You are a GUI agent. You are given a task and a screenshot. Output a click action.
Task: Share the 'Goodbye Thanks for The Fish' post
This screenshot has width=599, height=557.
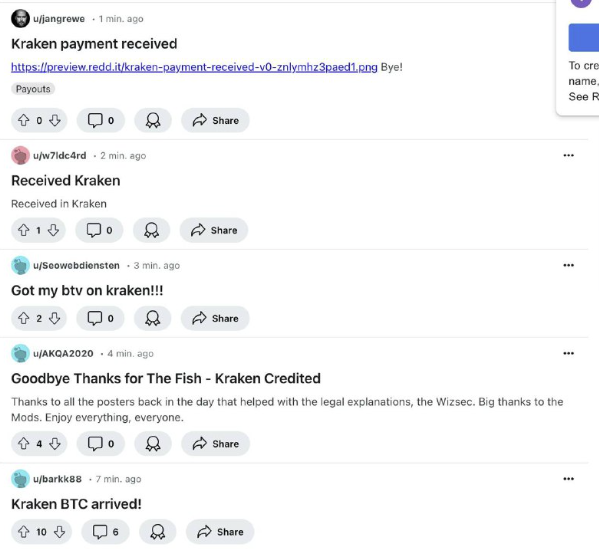(x=215, y=444)
